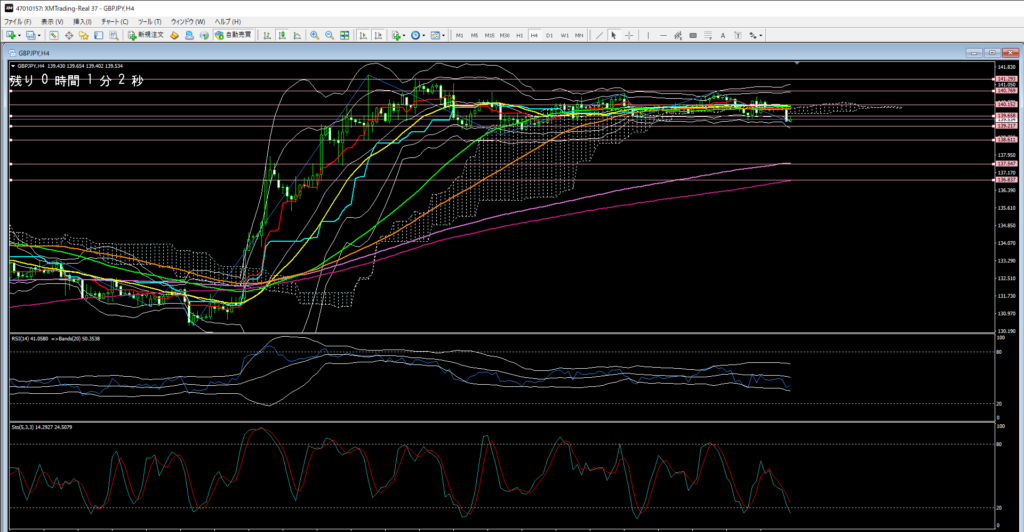Click the MetaEditor book icon
Viewport: 1024px width, 532px height.
pos(174,35)
